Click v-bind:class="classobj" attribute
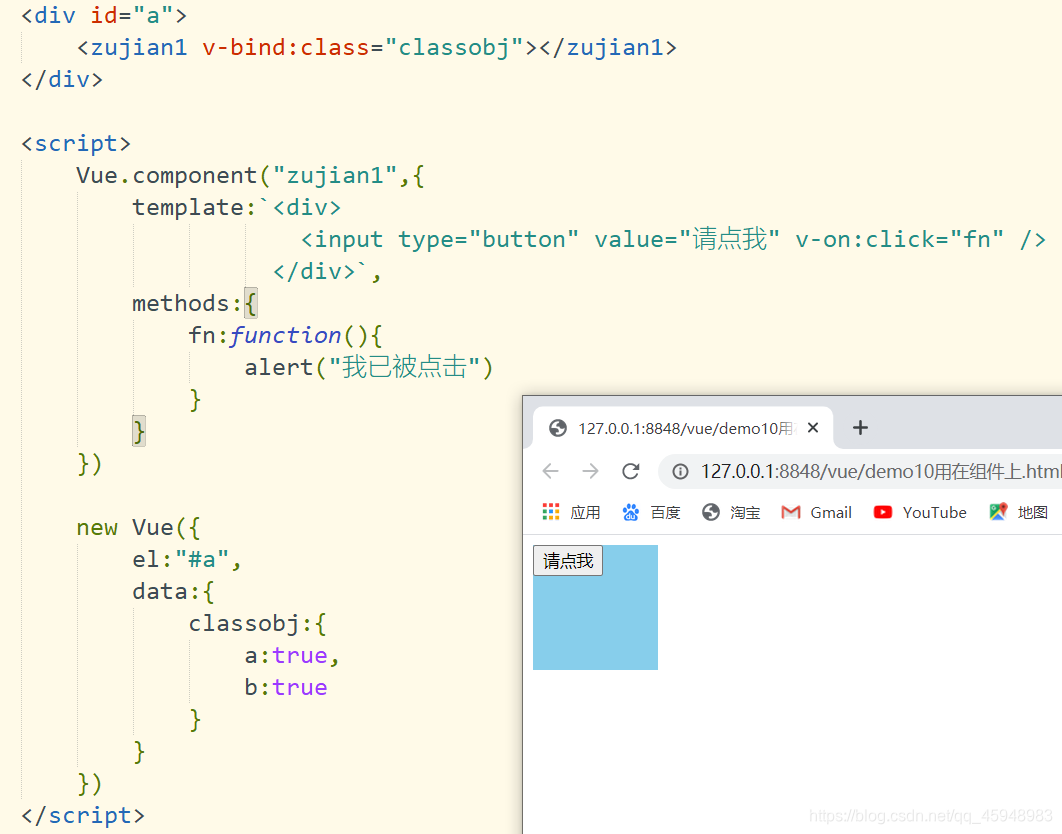The height and width of the screenshot is (834, 1062). 362,47
